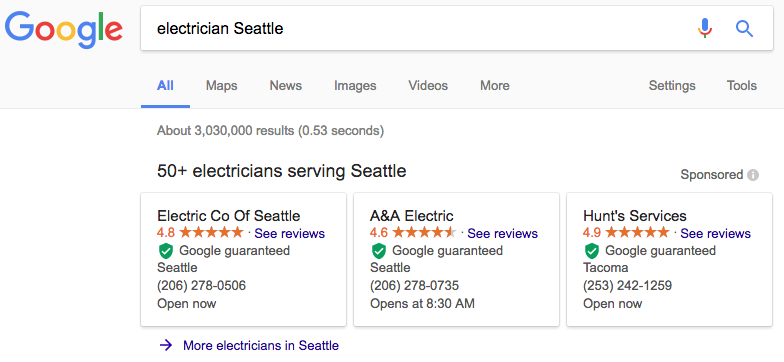This screenshot has width=784, height=362.
Task: Click Electric Co Of Seattle's Google guaranteed shield
Action: [x=165, y=251]
